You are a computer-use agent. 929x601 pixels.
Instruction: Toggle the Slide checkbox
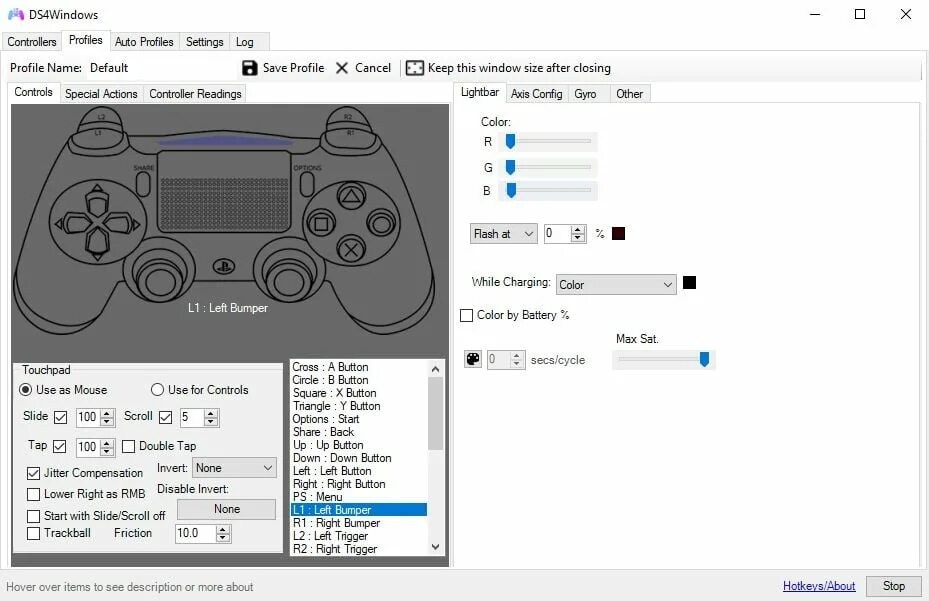pyautogui.click(x=60, y=417)
